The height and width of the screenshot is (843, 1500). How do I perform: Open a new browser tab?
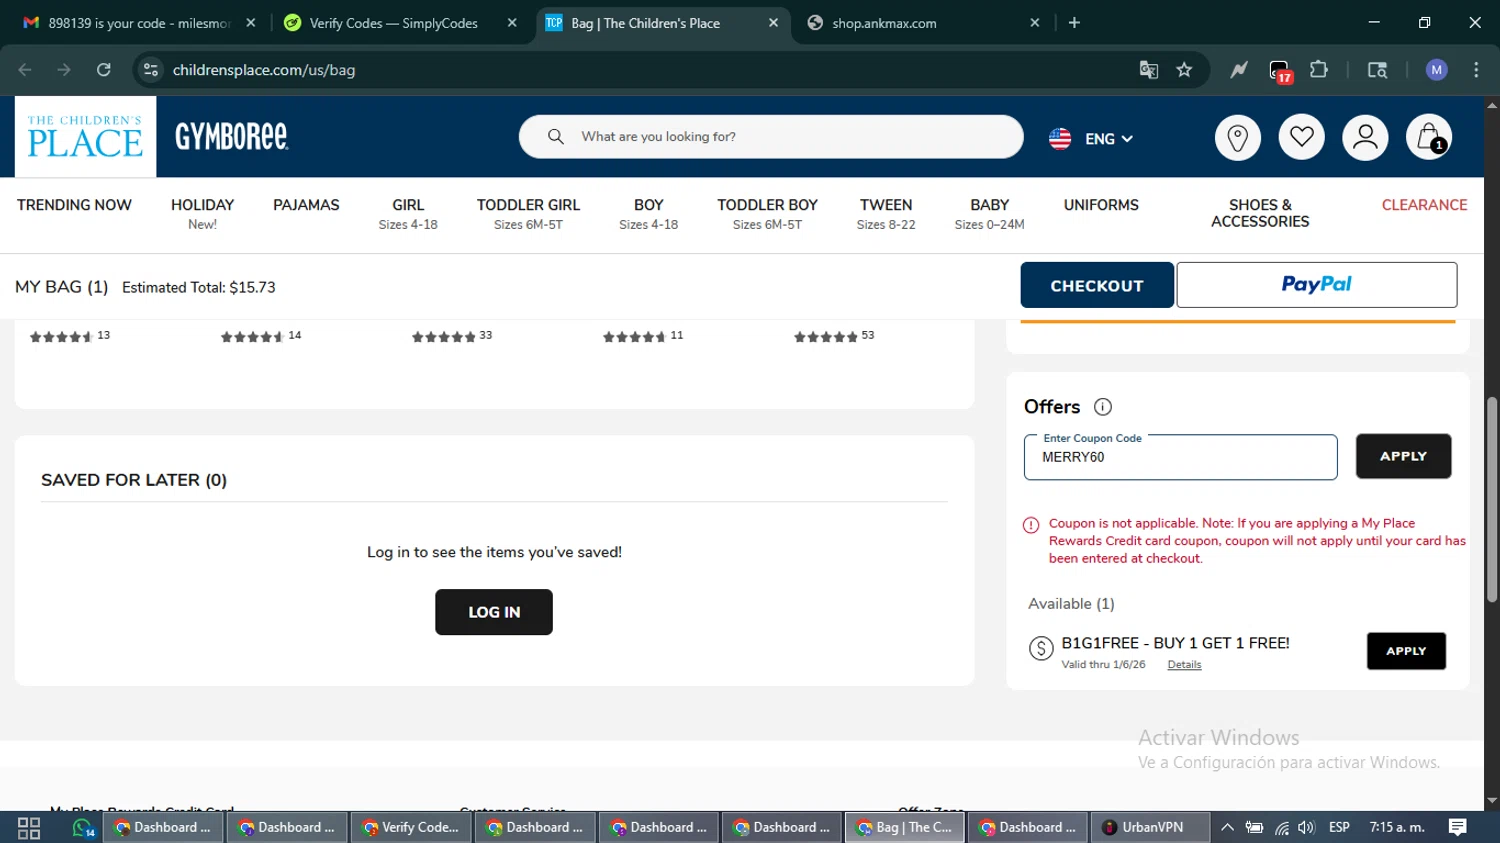click(x=1074, y=23)
